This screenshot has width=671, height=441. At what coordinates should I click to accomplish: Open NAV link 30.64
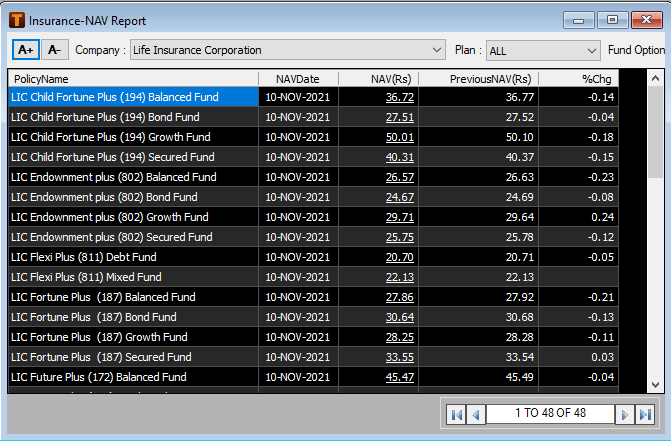(x=400, y=317)
